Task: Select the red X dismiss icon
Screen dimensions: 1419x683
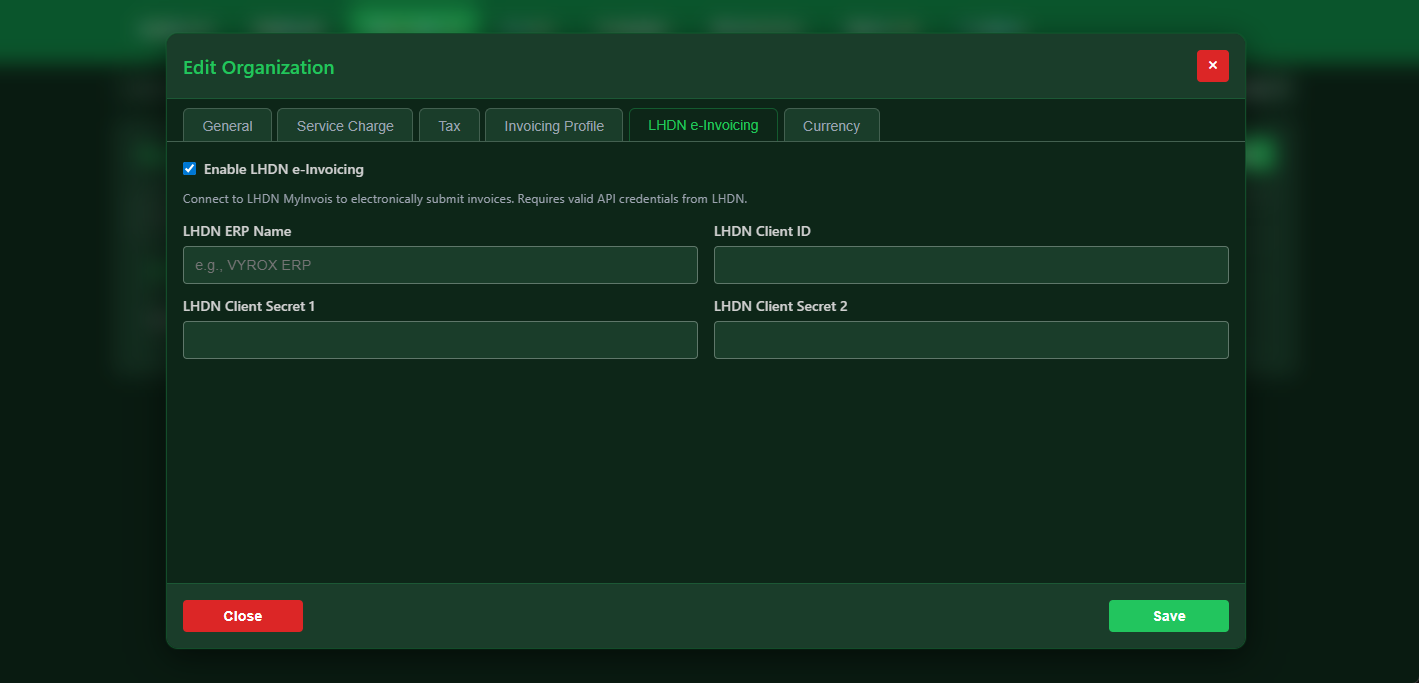Action: (x=1212, y=65)
